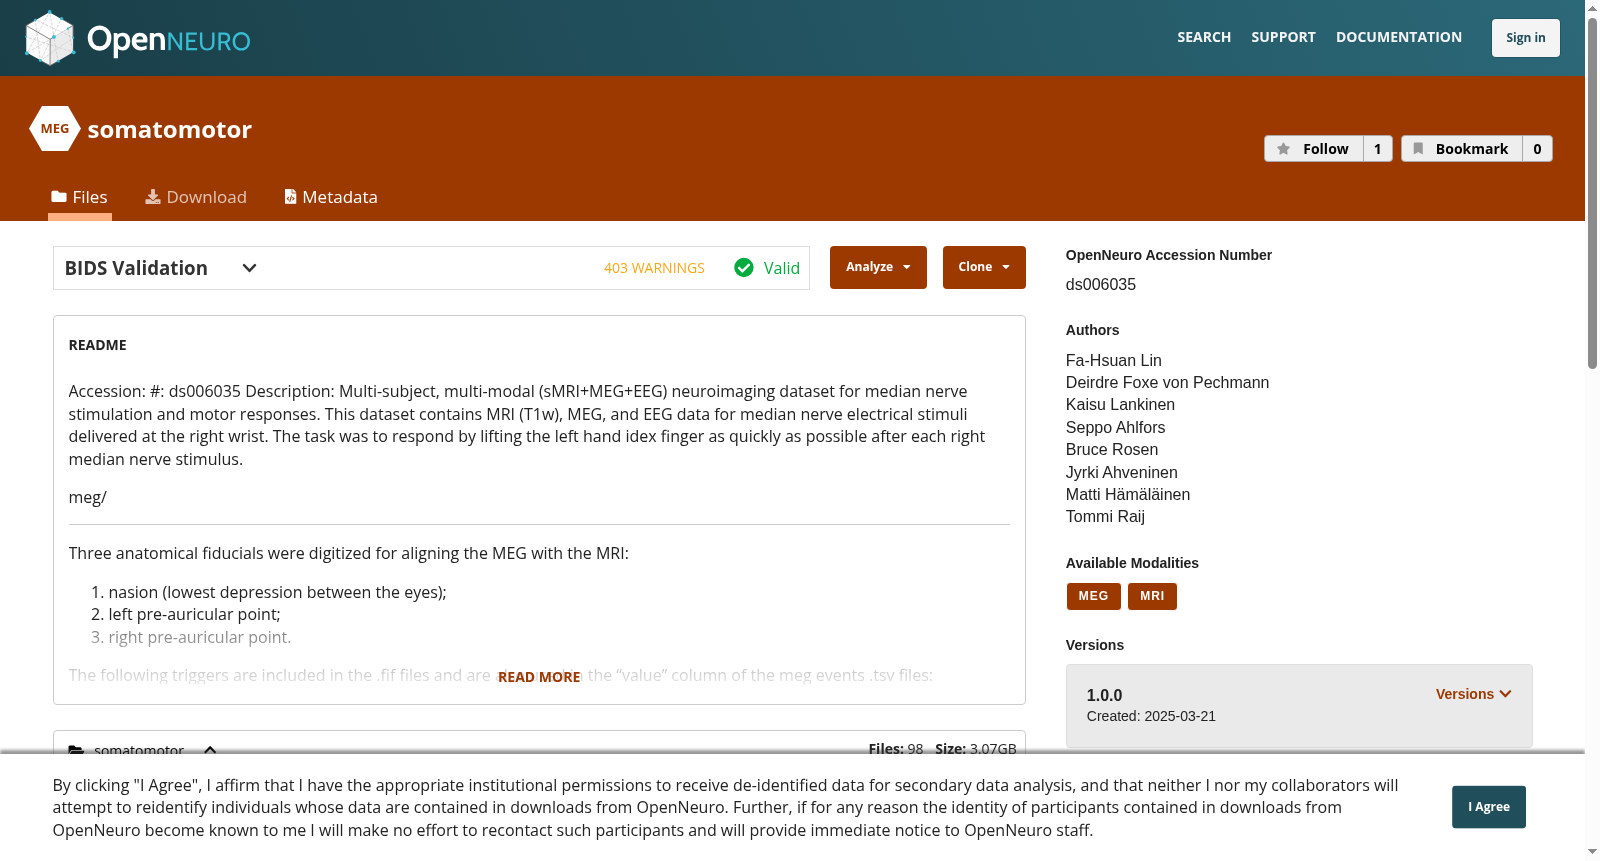Follow the somatomotor dataset
Viewport: 1600px width, 861px height.
coord(1314,149)
